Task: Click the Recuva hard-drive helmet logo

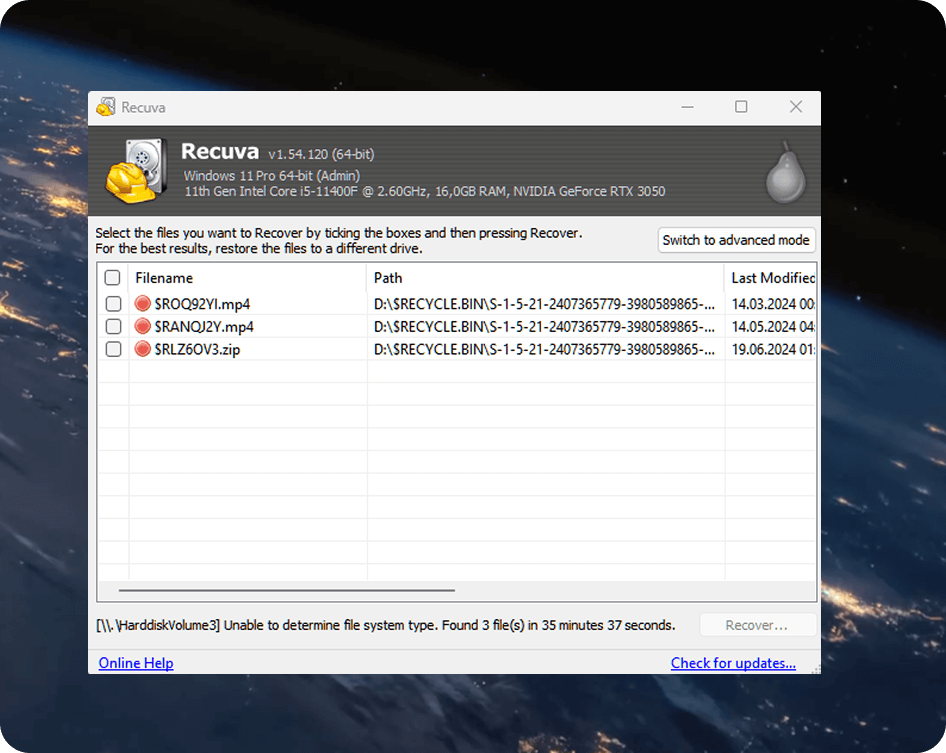Action: click(137, 171)
